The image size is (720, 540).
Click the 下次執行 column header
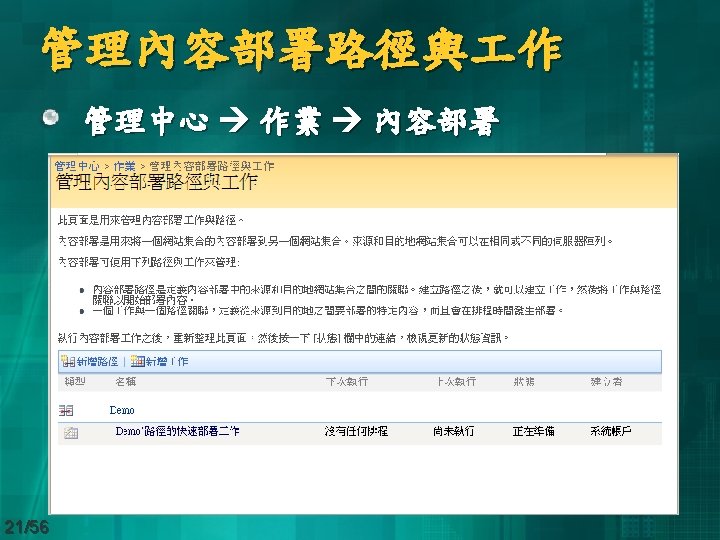tap(347, 382)
